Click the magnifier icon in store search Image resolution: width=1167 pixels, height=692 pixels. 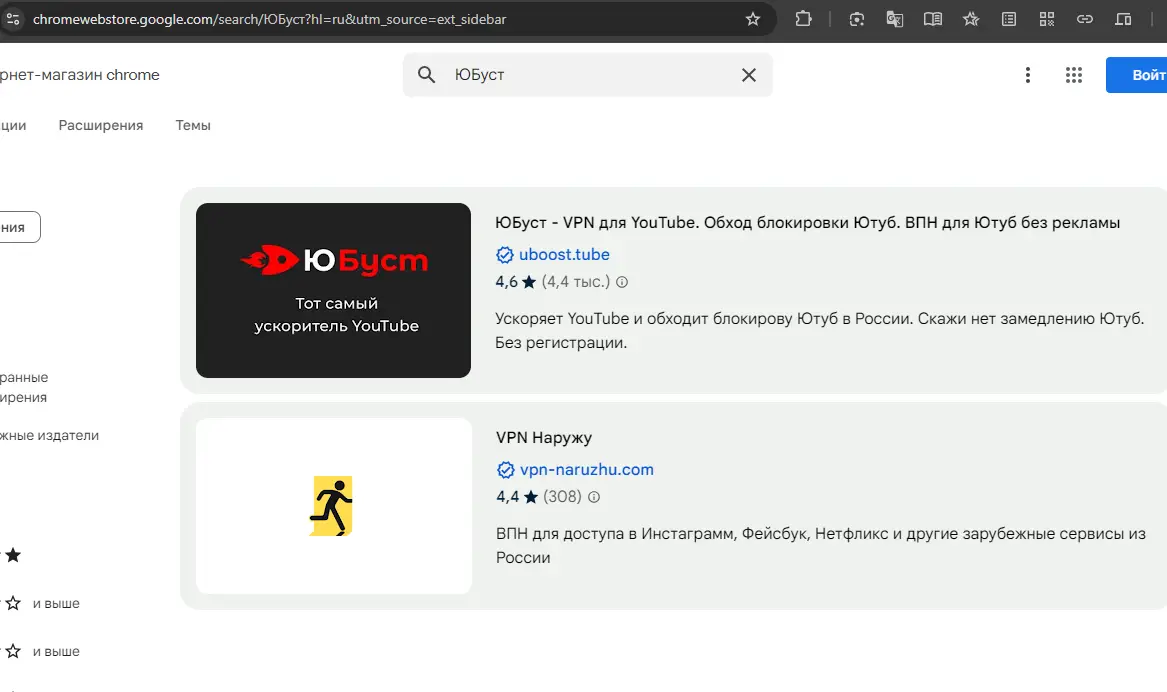point(426,74)
